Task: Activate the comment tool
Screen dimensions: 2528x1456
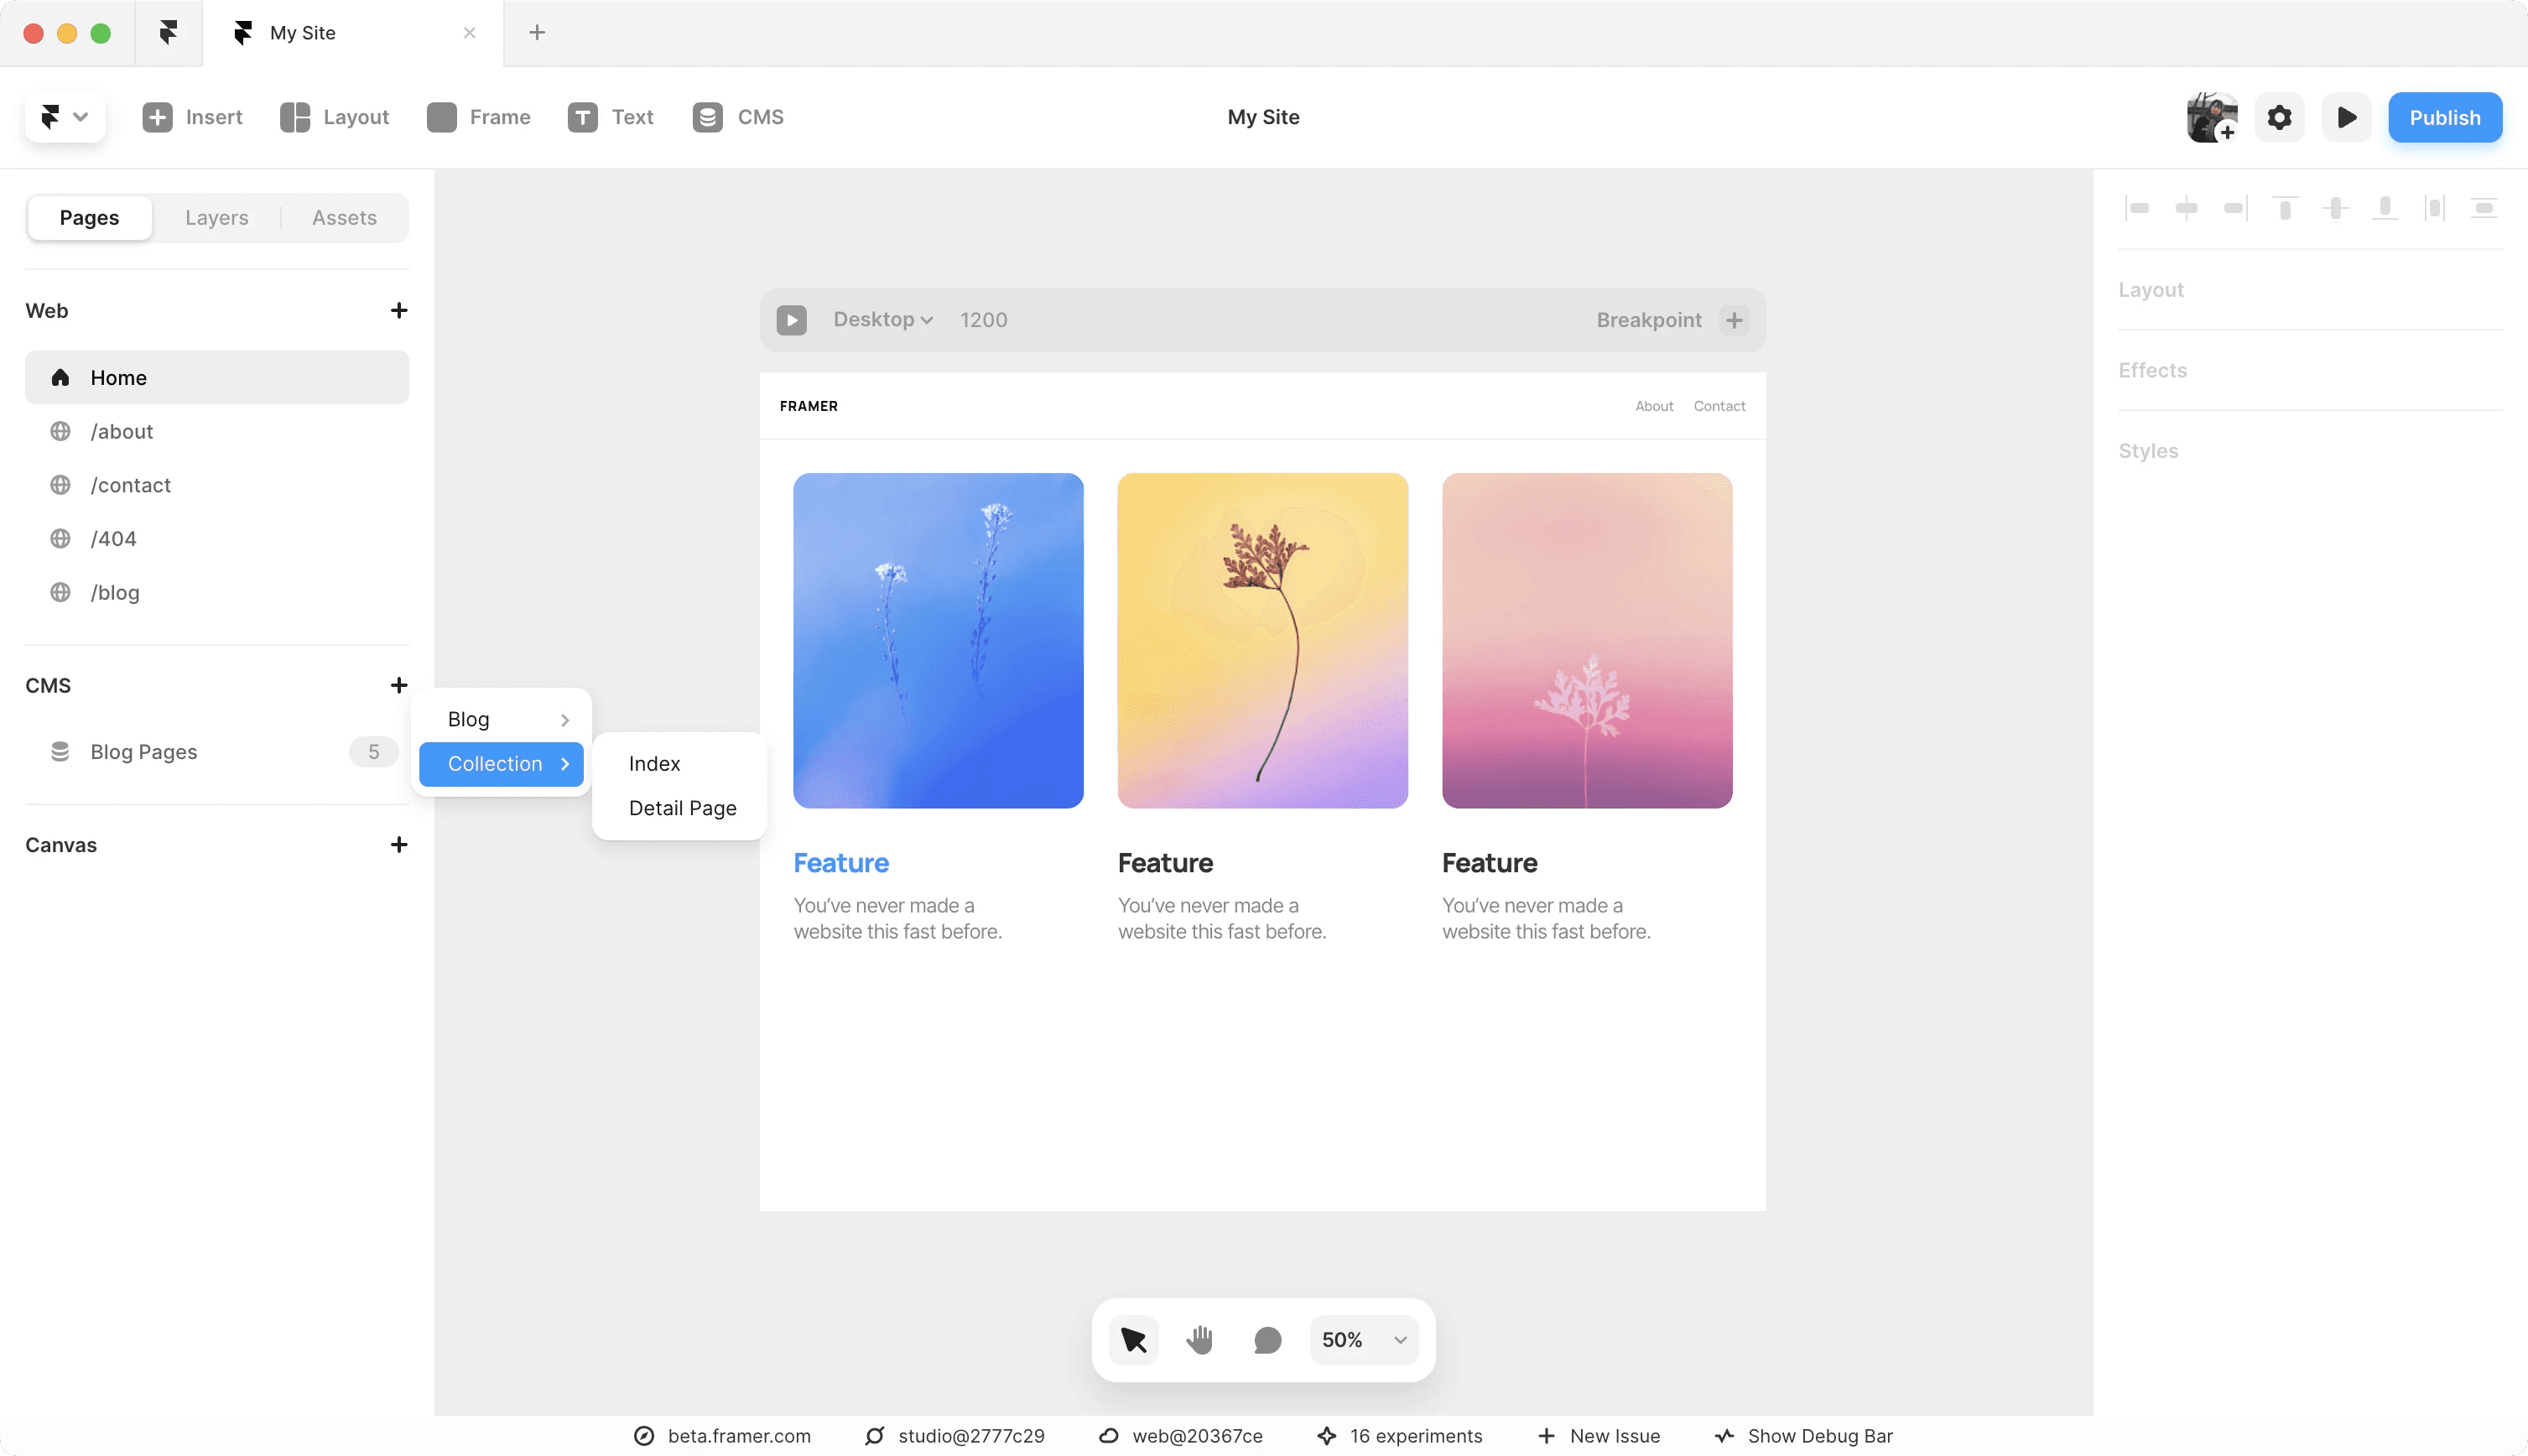Action: pos(1267,1340)
